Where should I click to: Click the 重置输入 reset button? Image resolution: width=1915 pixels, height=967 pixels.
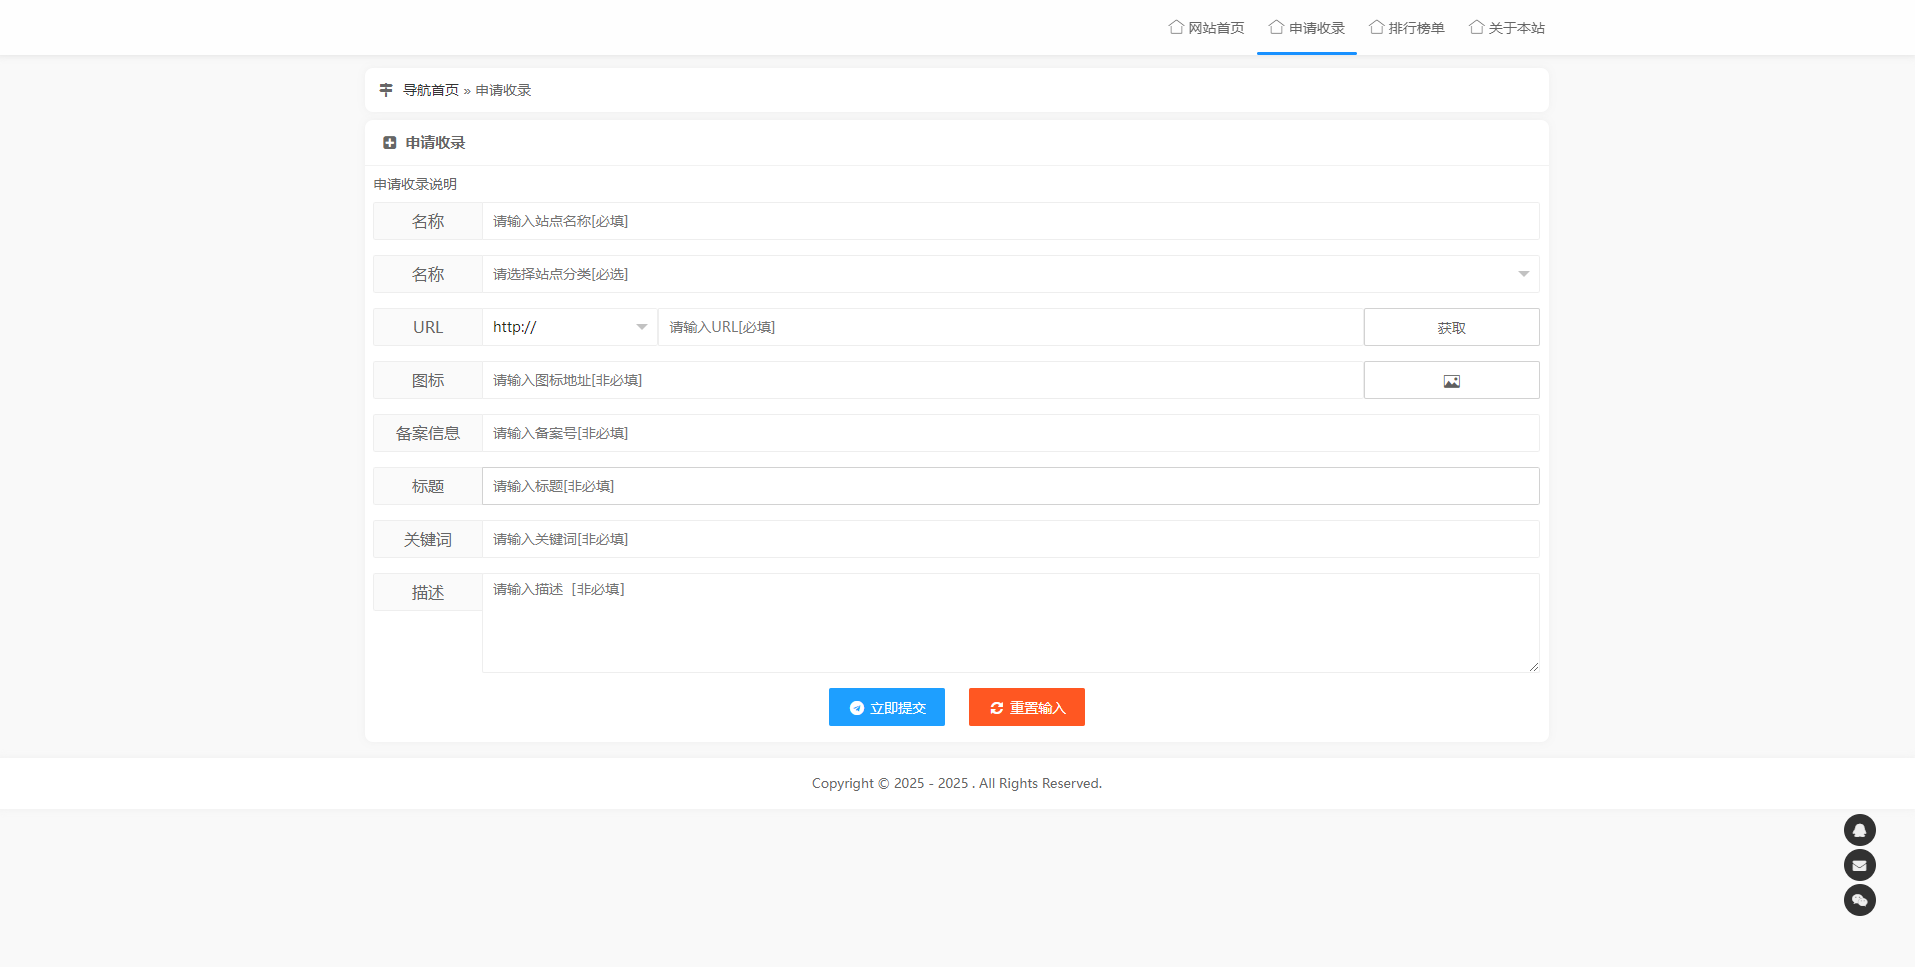pos(1027,707)
